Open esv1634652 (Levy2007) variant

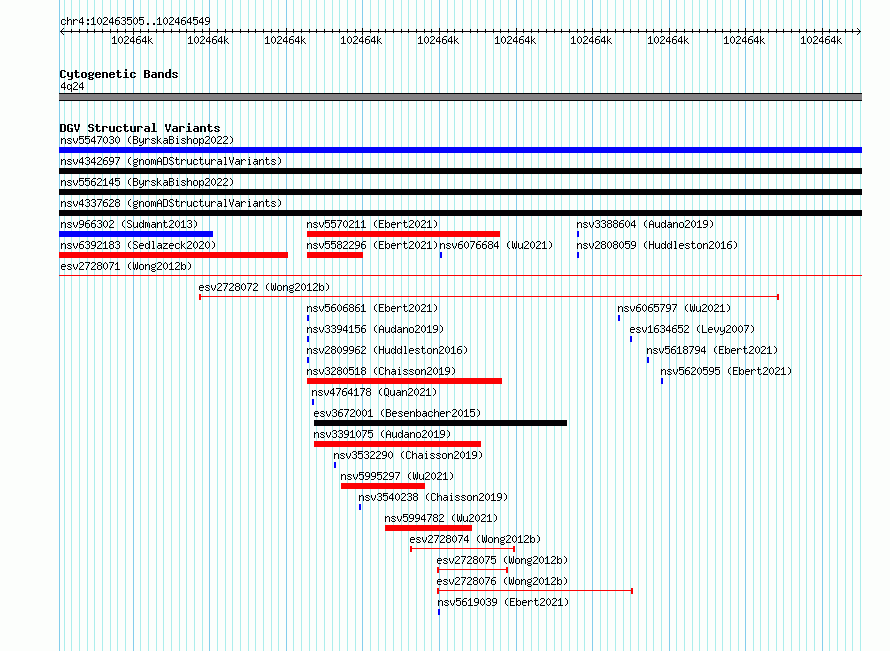coord(692,329)
